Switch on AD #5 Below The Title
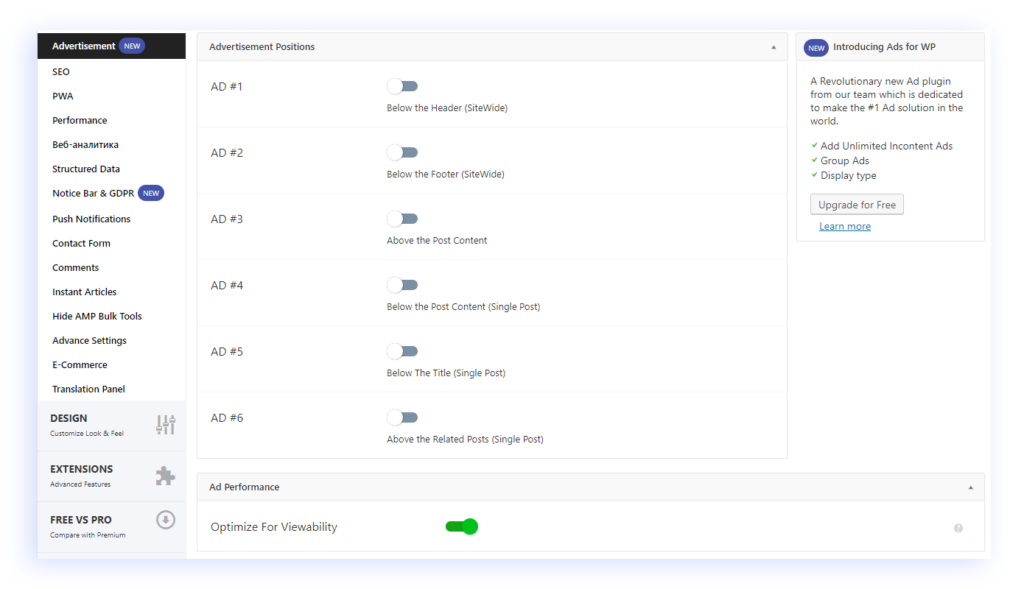This screenshot has width=1024, height=589. (402, 351)
